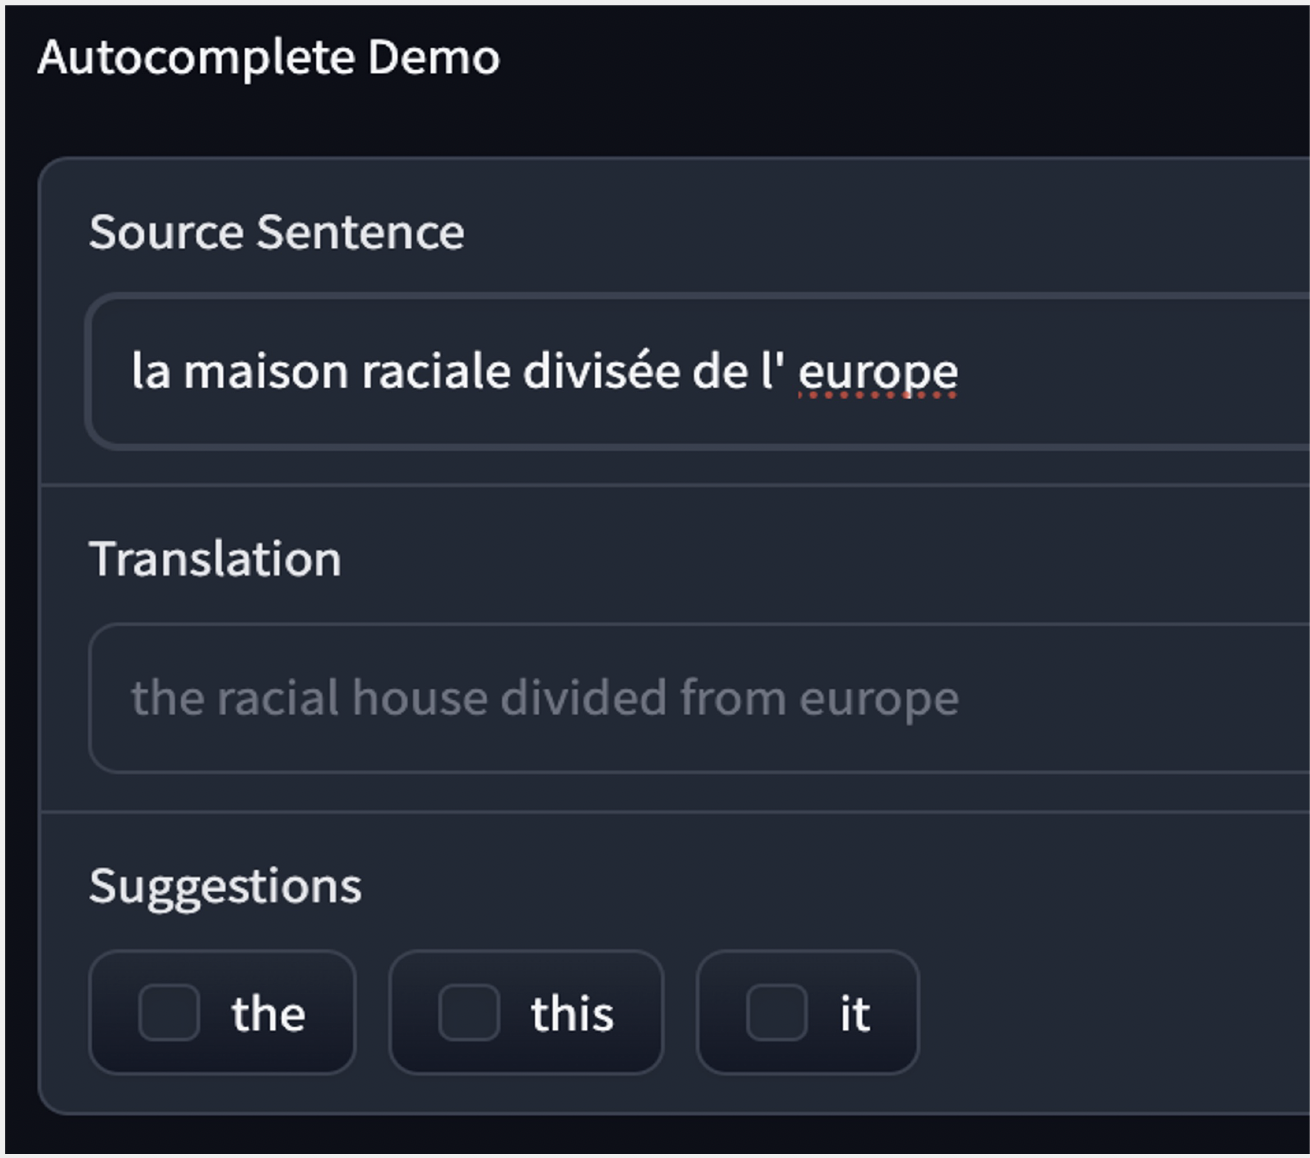The height and width of the screenshot is (1158, 1310).
Task: Click "divided" in the translation placeholder
Action: [583, 698]
